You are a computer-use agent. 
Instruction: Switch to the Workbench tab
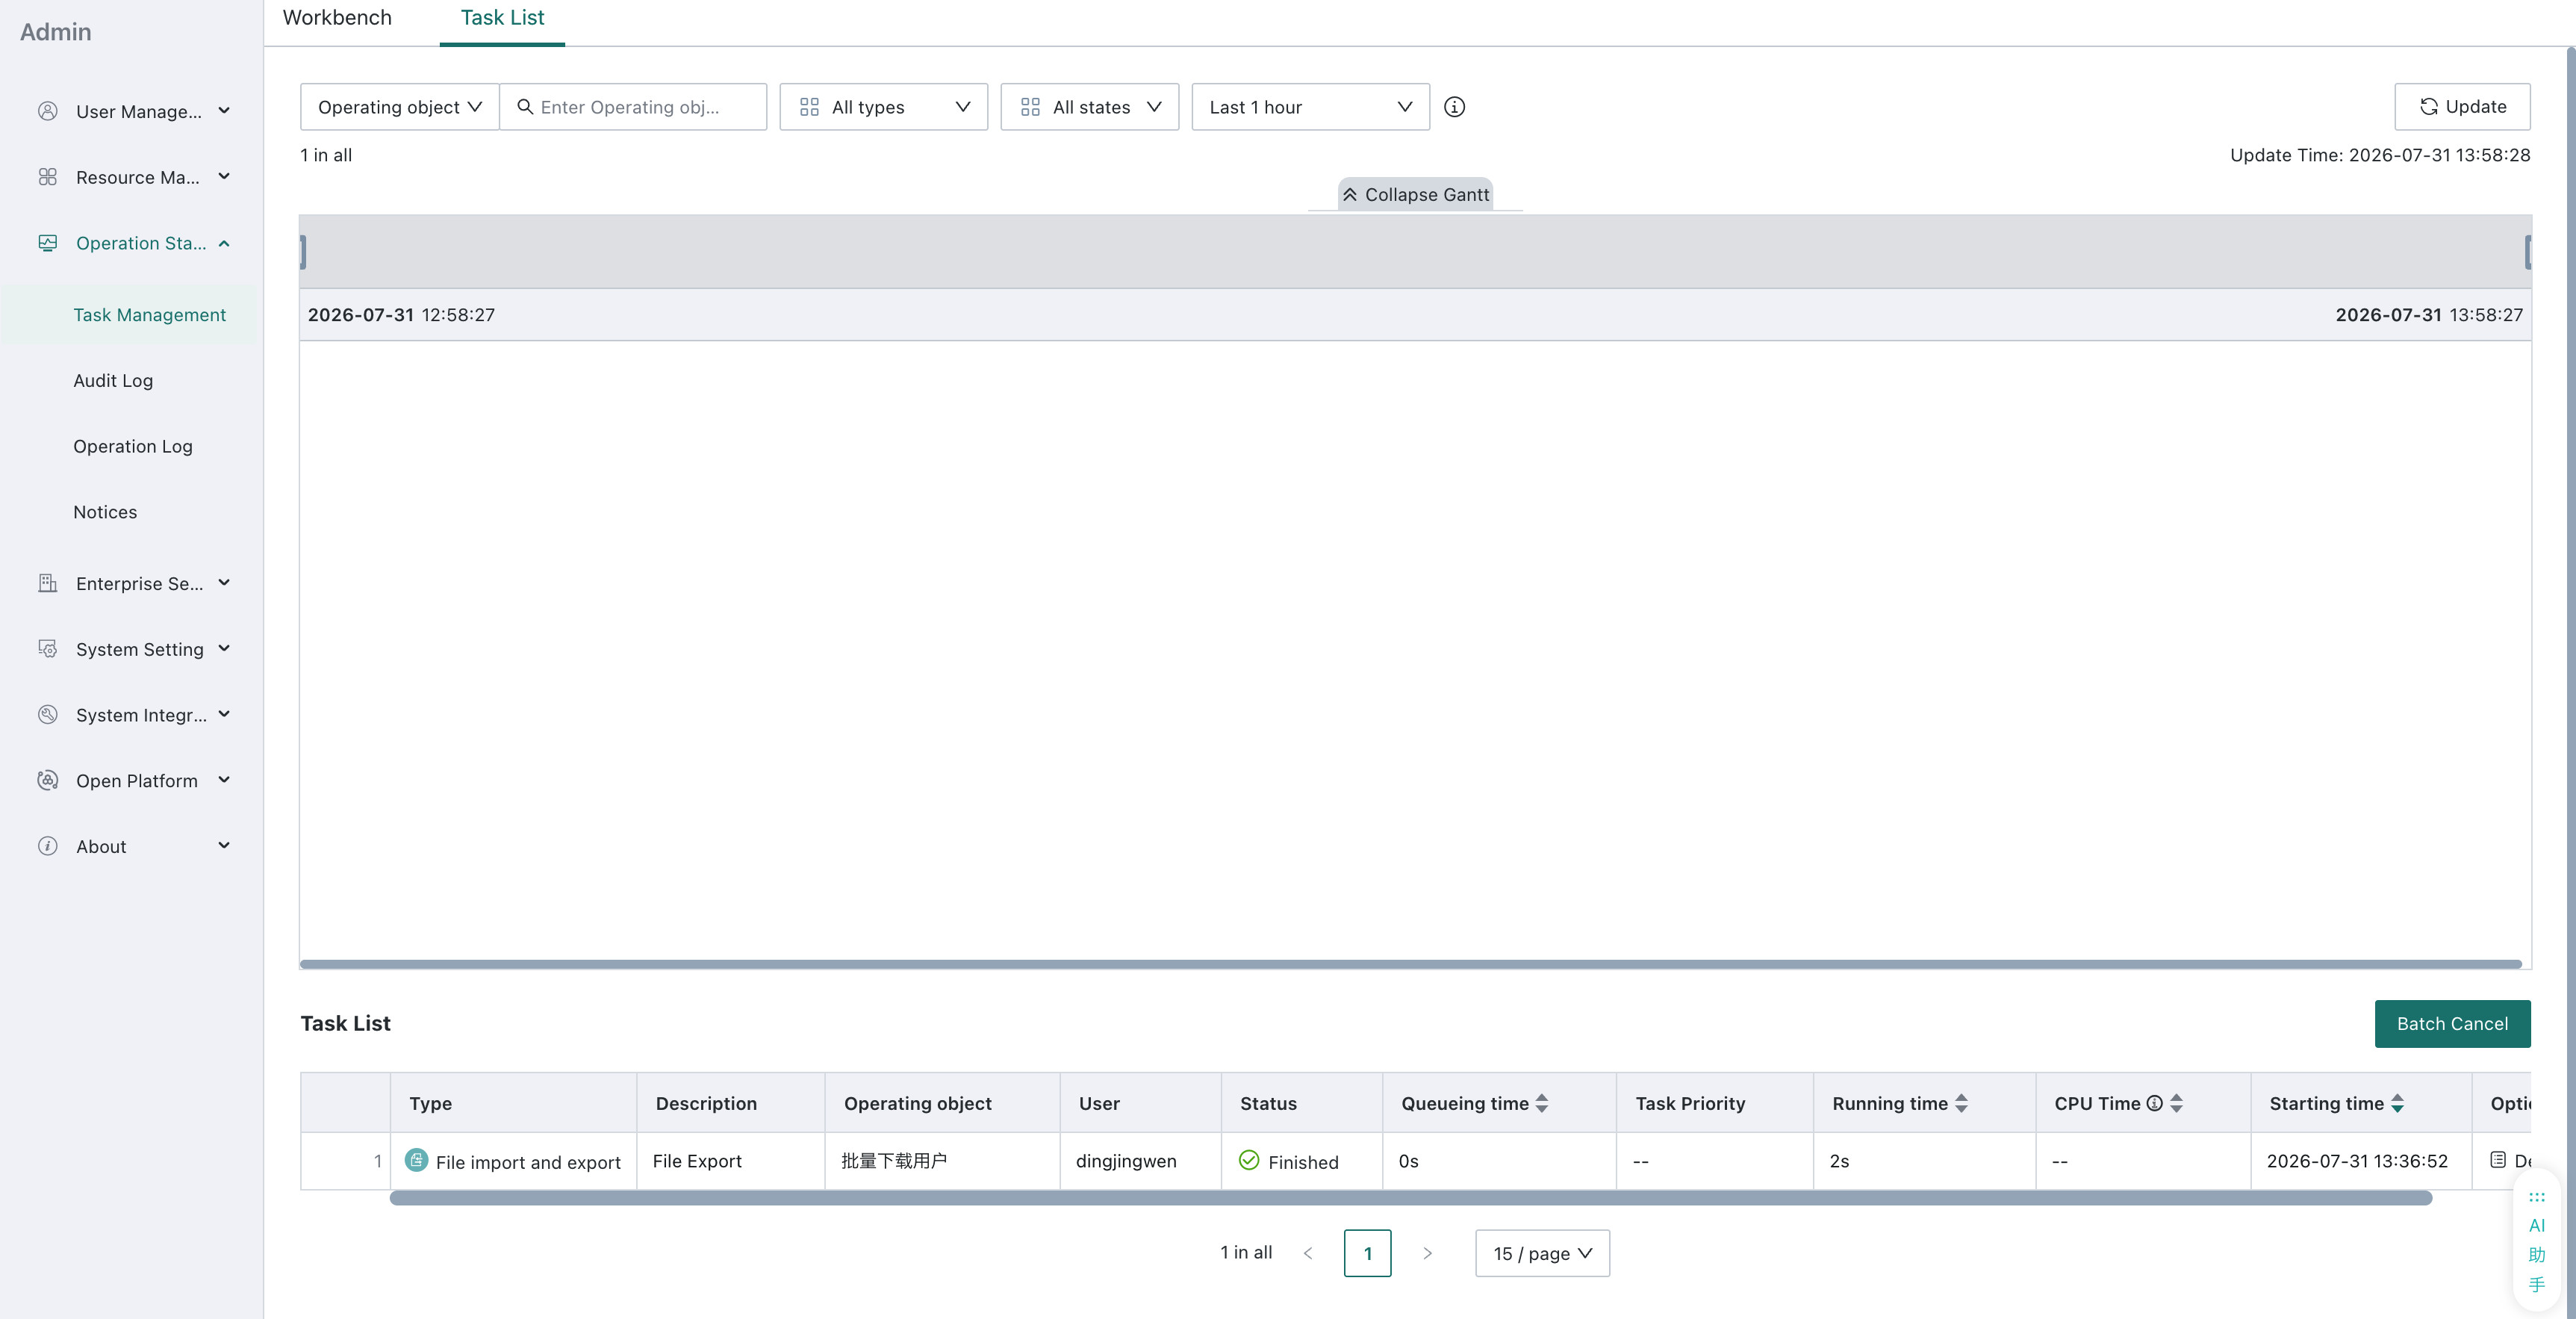point(337,18)
